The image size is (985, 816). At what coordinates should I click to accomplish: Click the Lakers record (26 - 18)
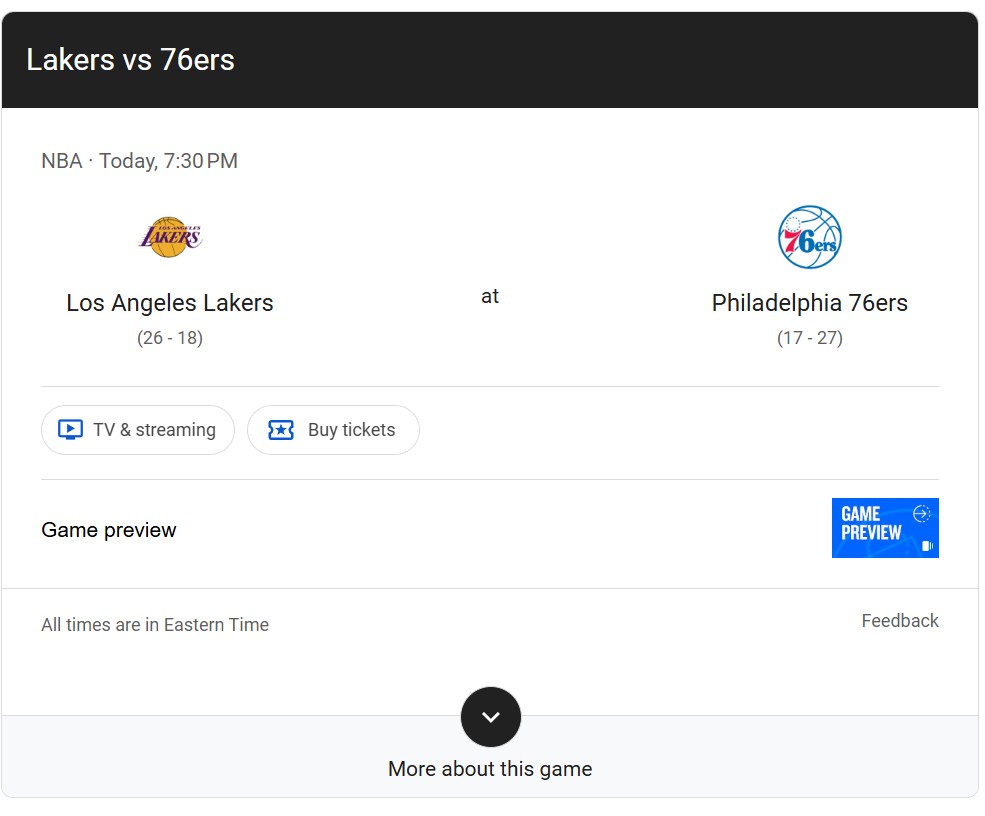coord(170,338)
